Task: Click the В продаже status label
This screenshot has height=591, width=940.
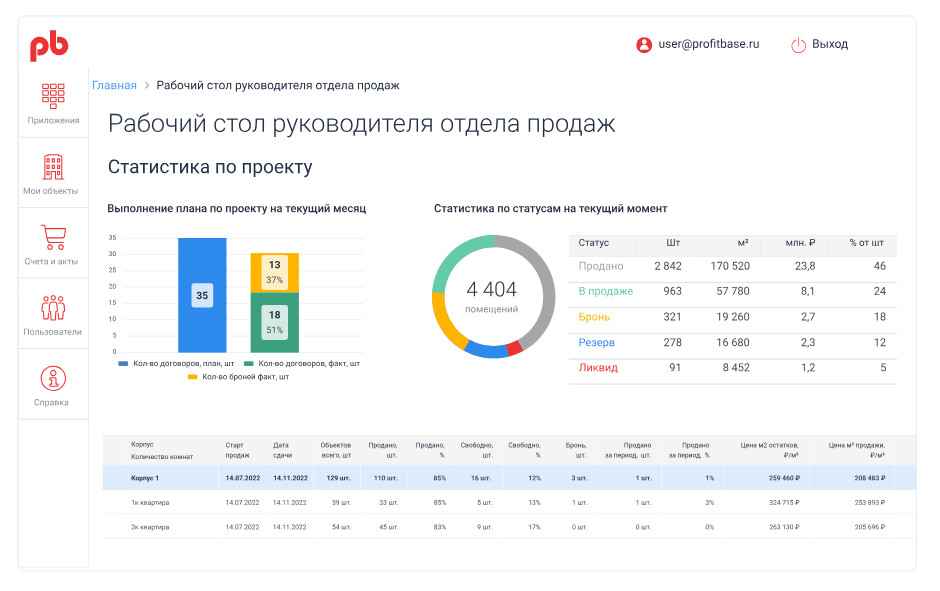Action: [x=605, y=291]
